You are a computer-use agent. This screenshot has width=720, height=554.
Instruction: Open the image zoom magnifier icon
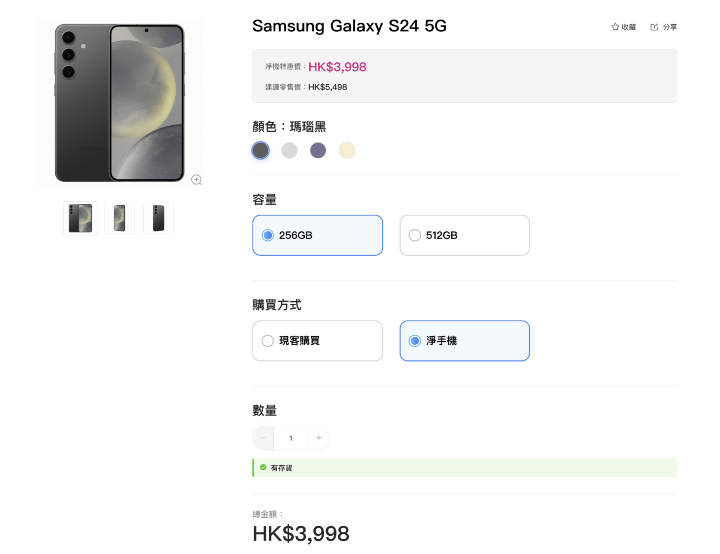click(197, 180)
